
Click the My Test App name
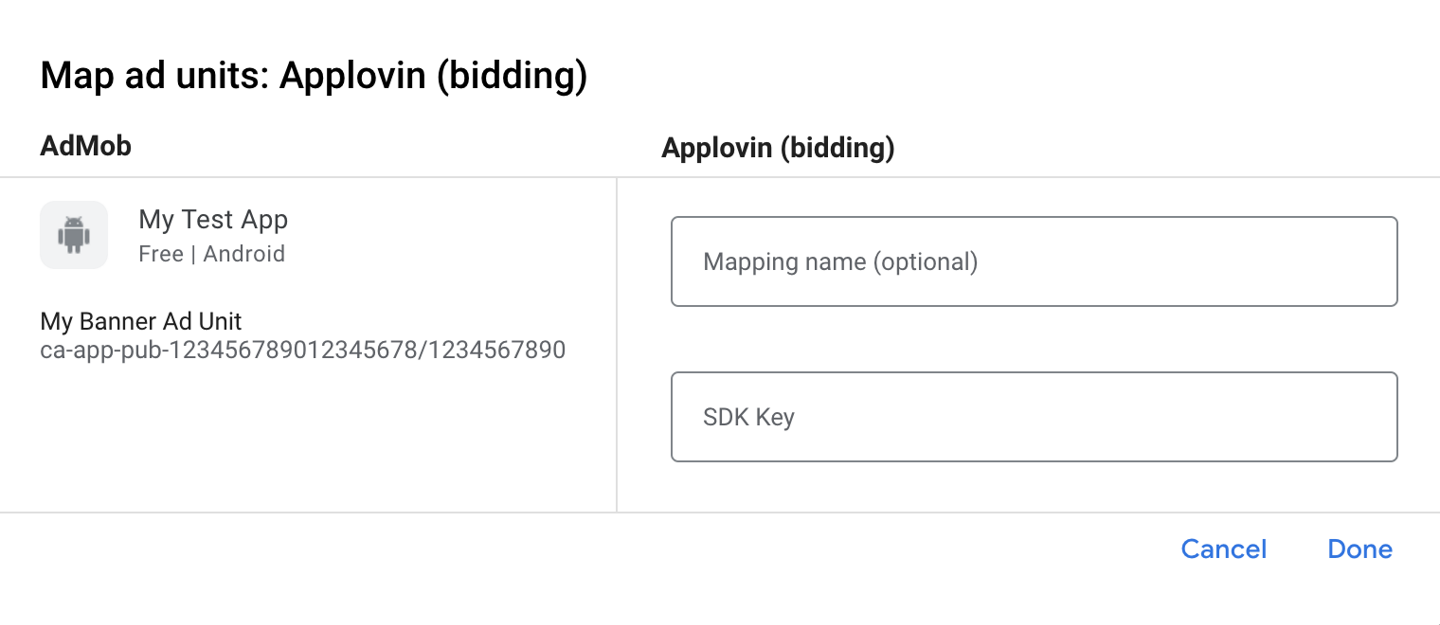point(213,219)
